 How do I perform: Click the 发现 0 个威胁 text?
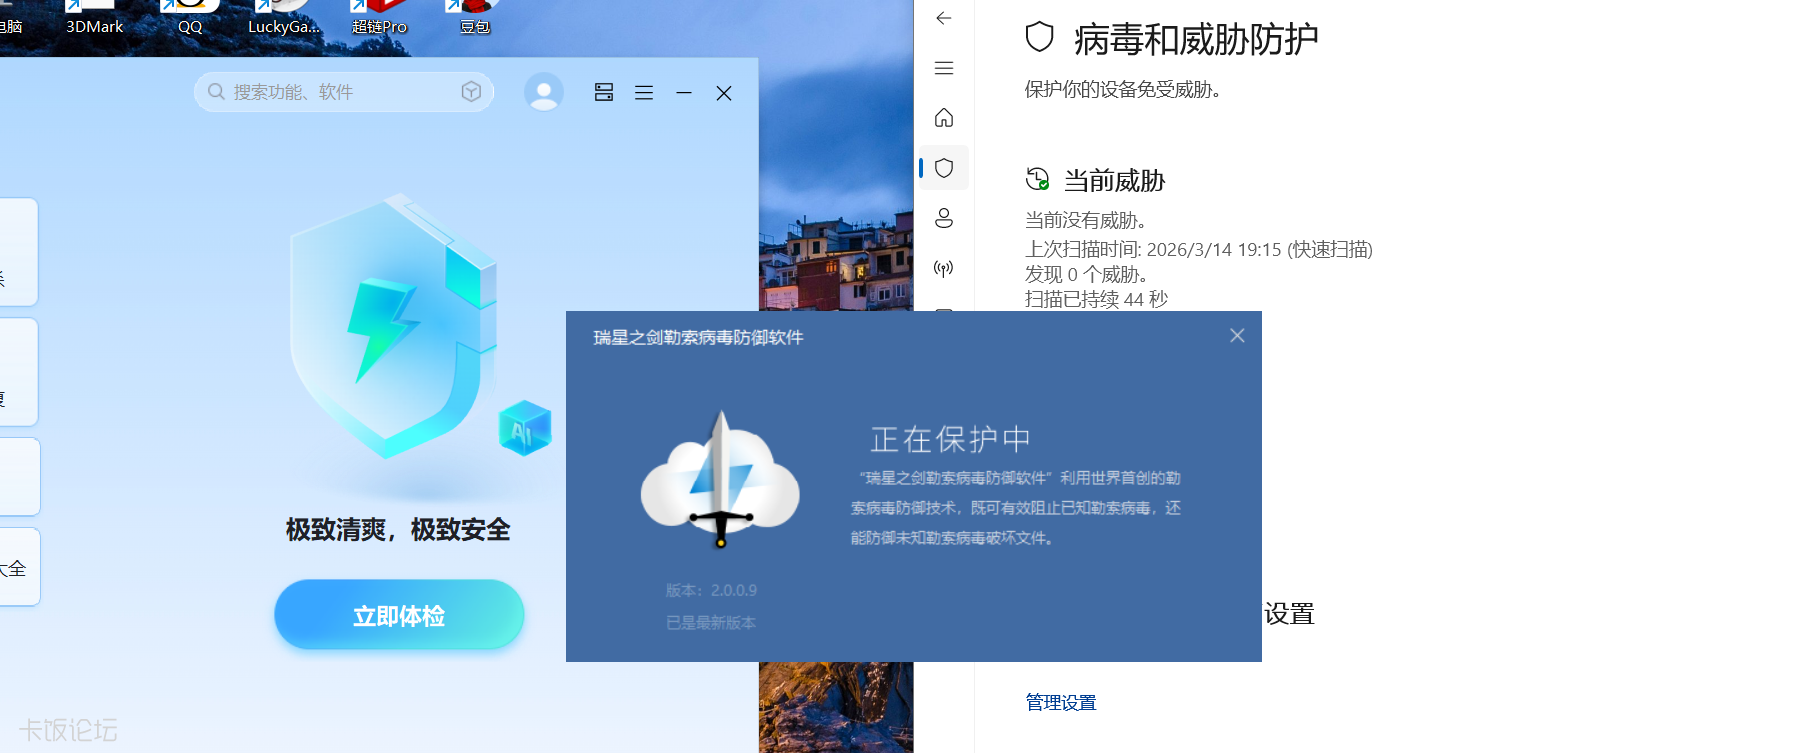(x=1086, y=274)
